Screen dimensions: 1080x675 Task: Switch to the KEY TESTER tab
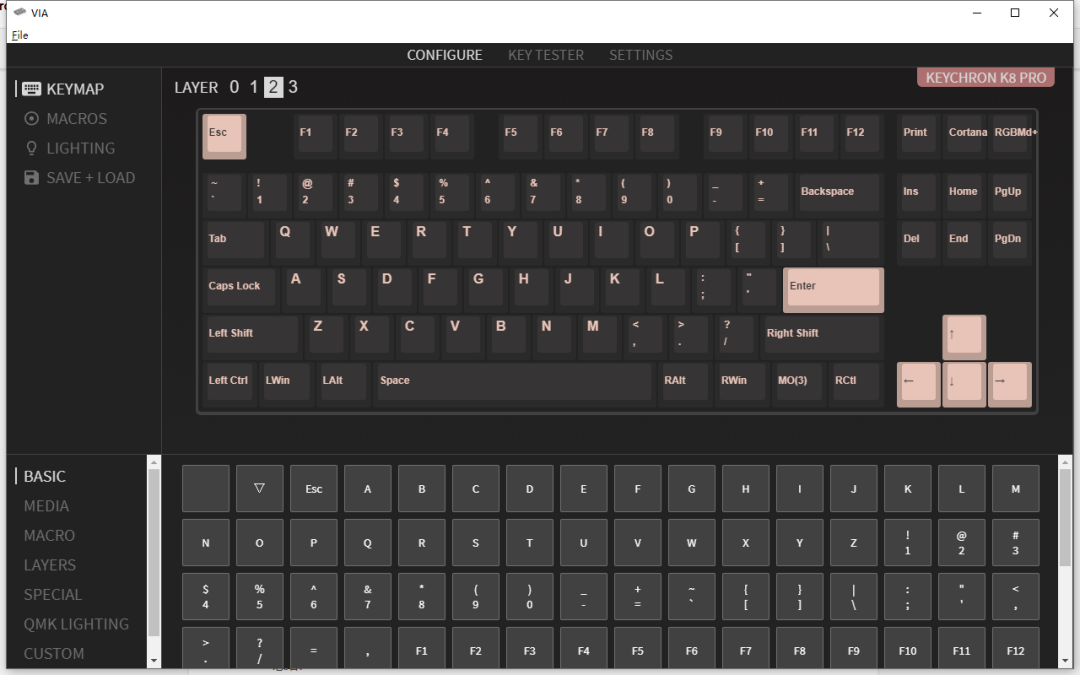pos(546,55)
